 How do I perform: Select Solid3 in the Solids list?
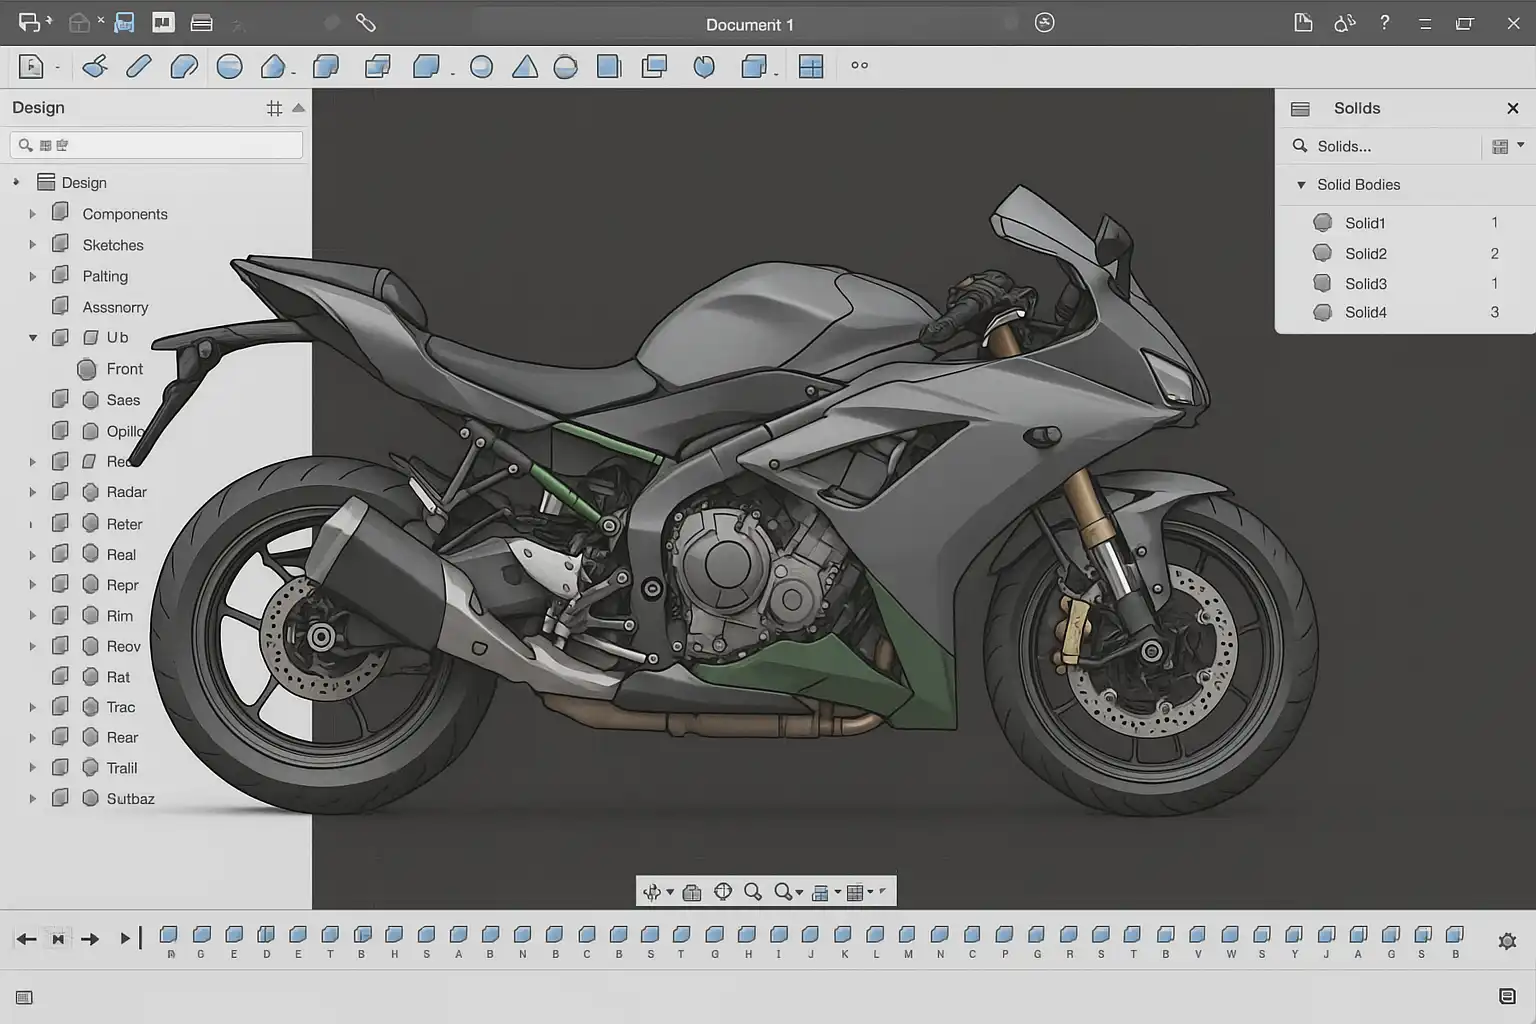point(1365,284)
